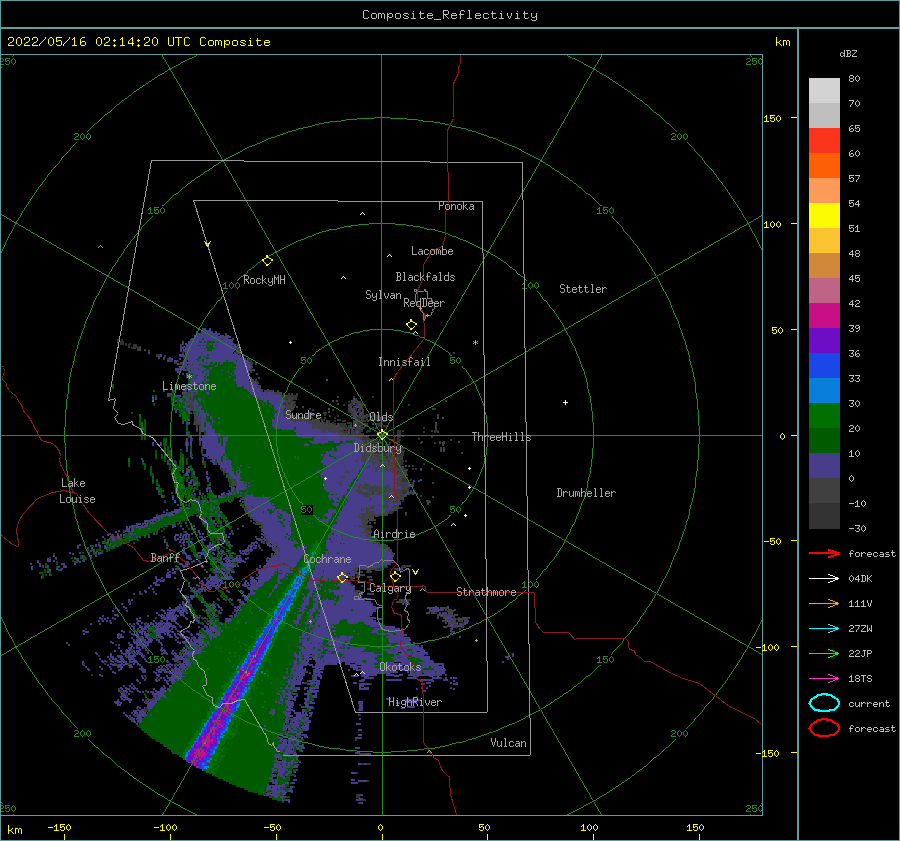
Task: Click the yellow diamond marker below RedDeer
Action: 411,324
